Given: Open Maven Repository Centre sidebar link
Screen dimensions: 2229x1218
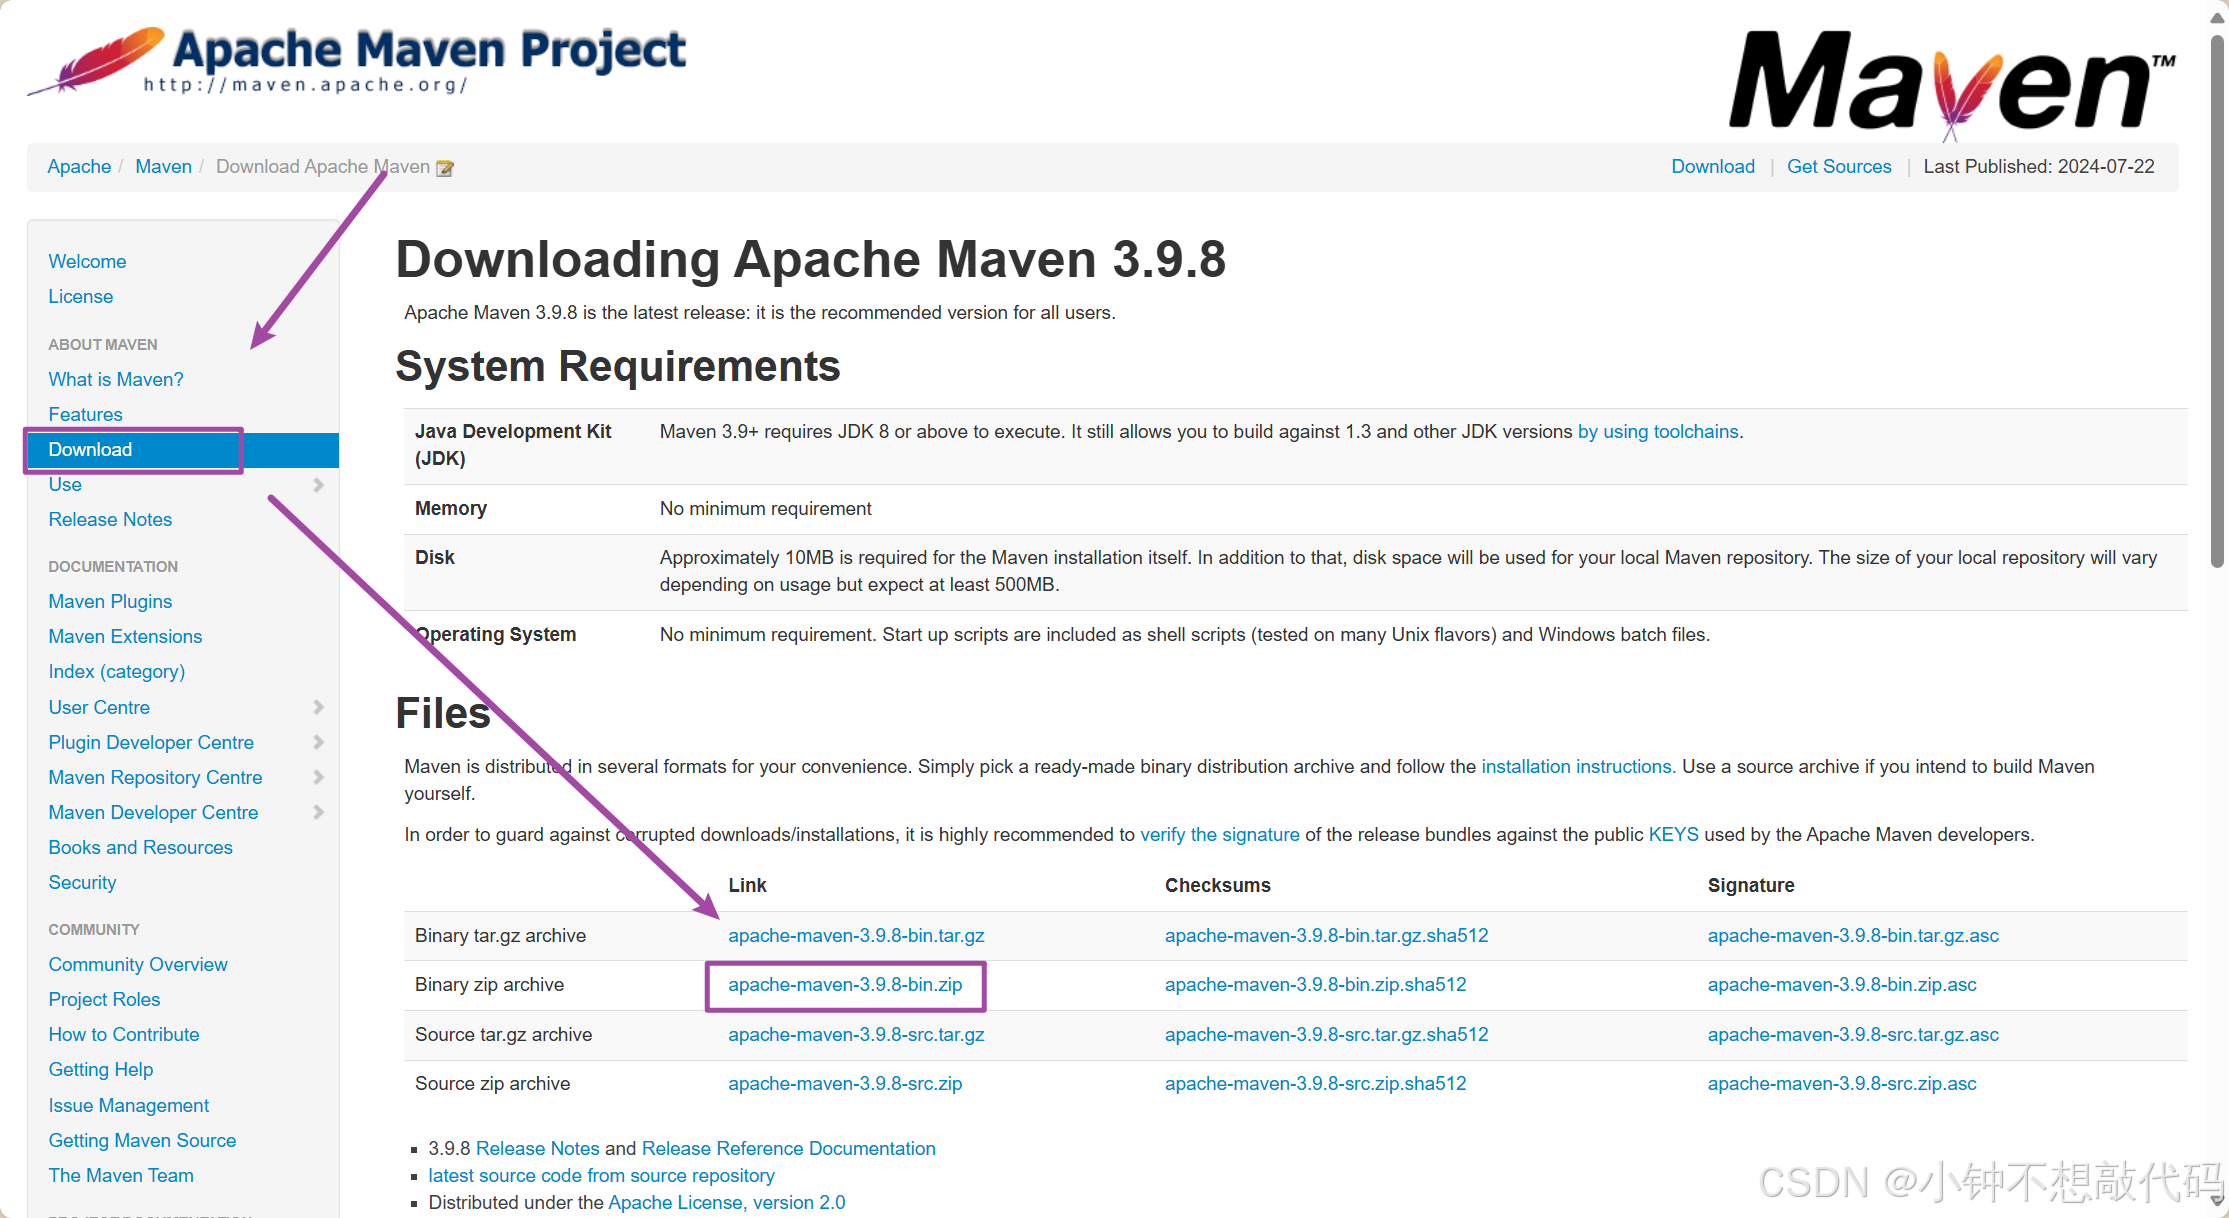Looking at the screenshot, I should 155,777.
